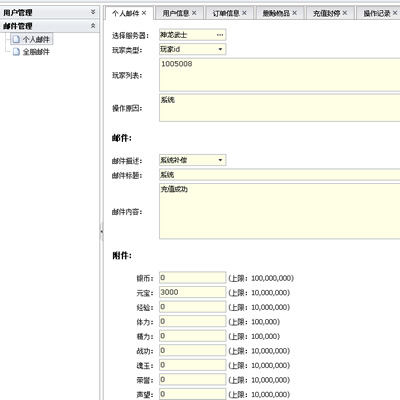
Task: Click the page icon beside 全服邮件
Action: coord(16,52)
